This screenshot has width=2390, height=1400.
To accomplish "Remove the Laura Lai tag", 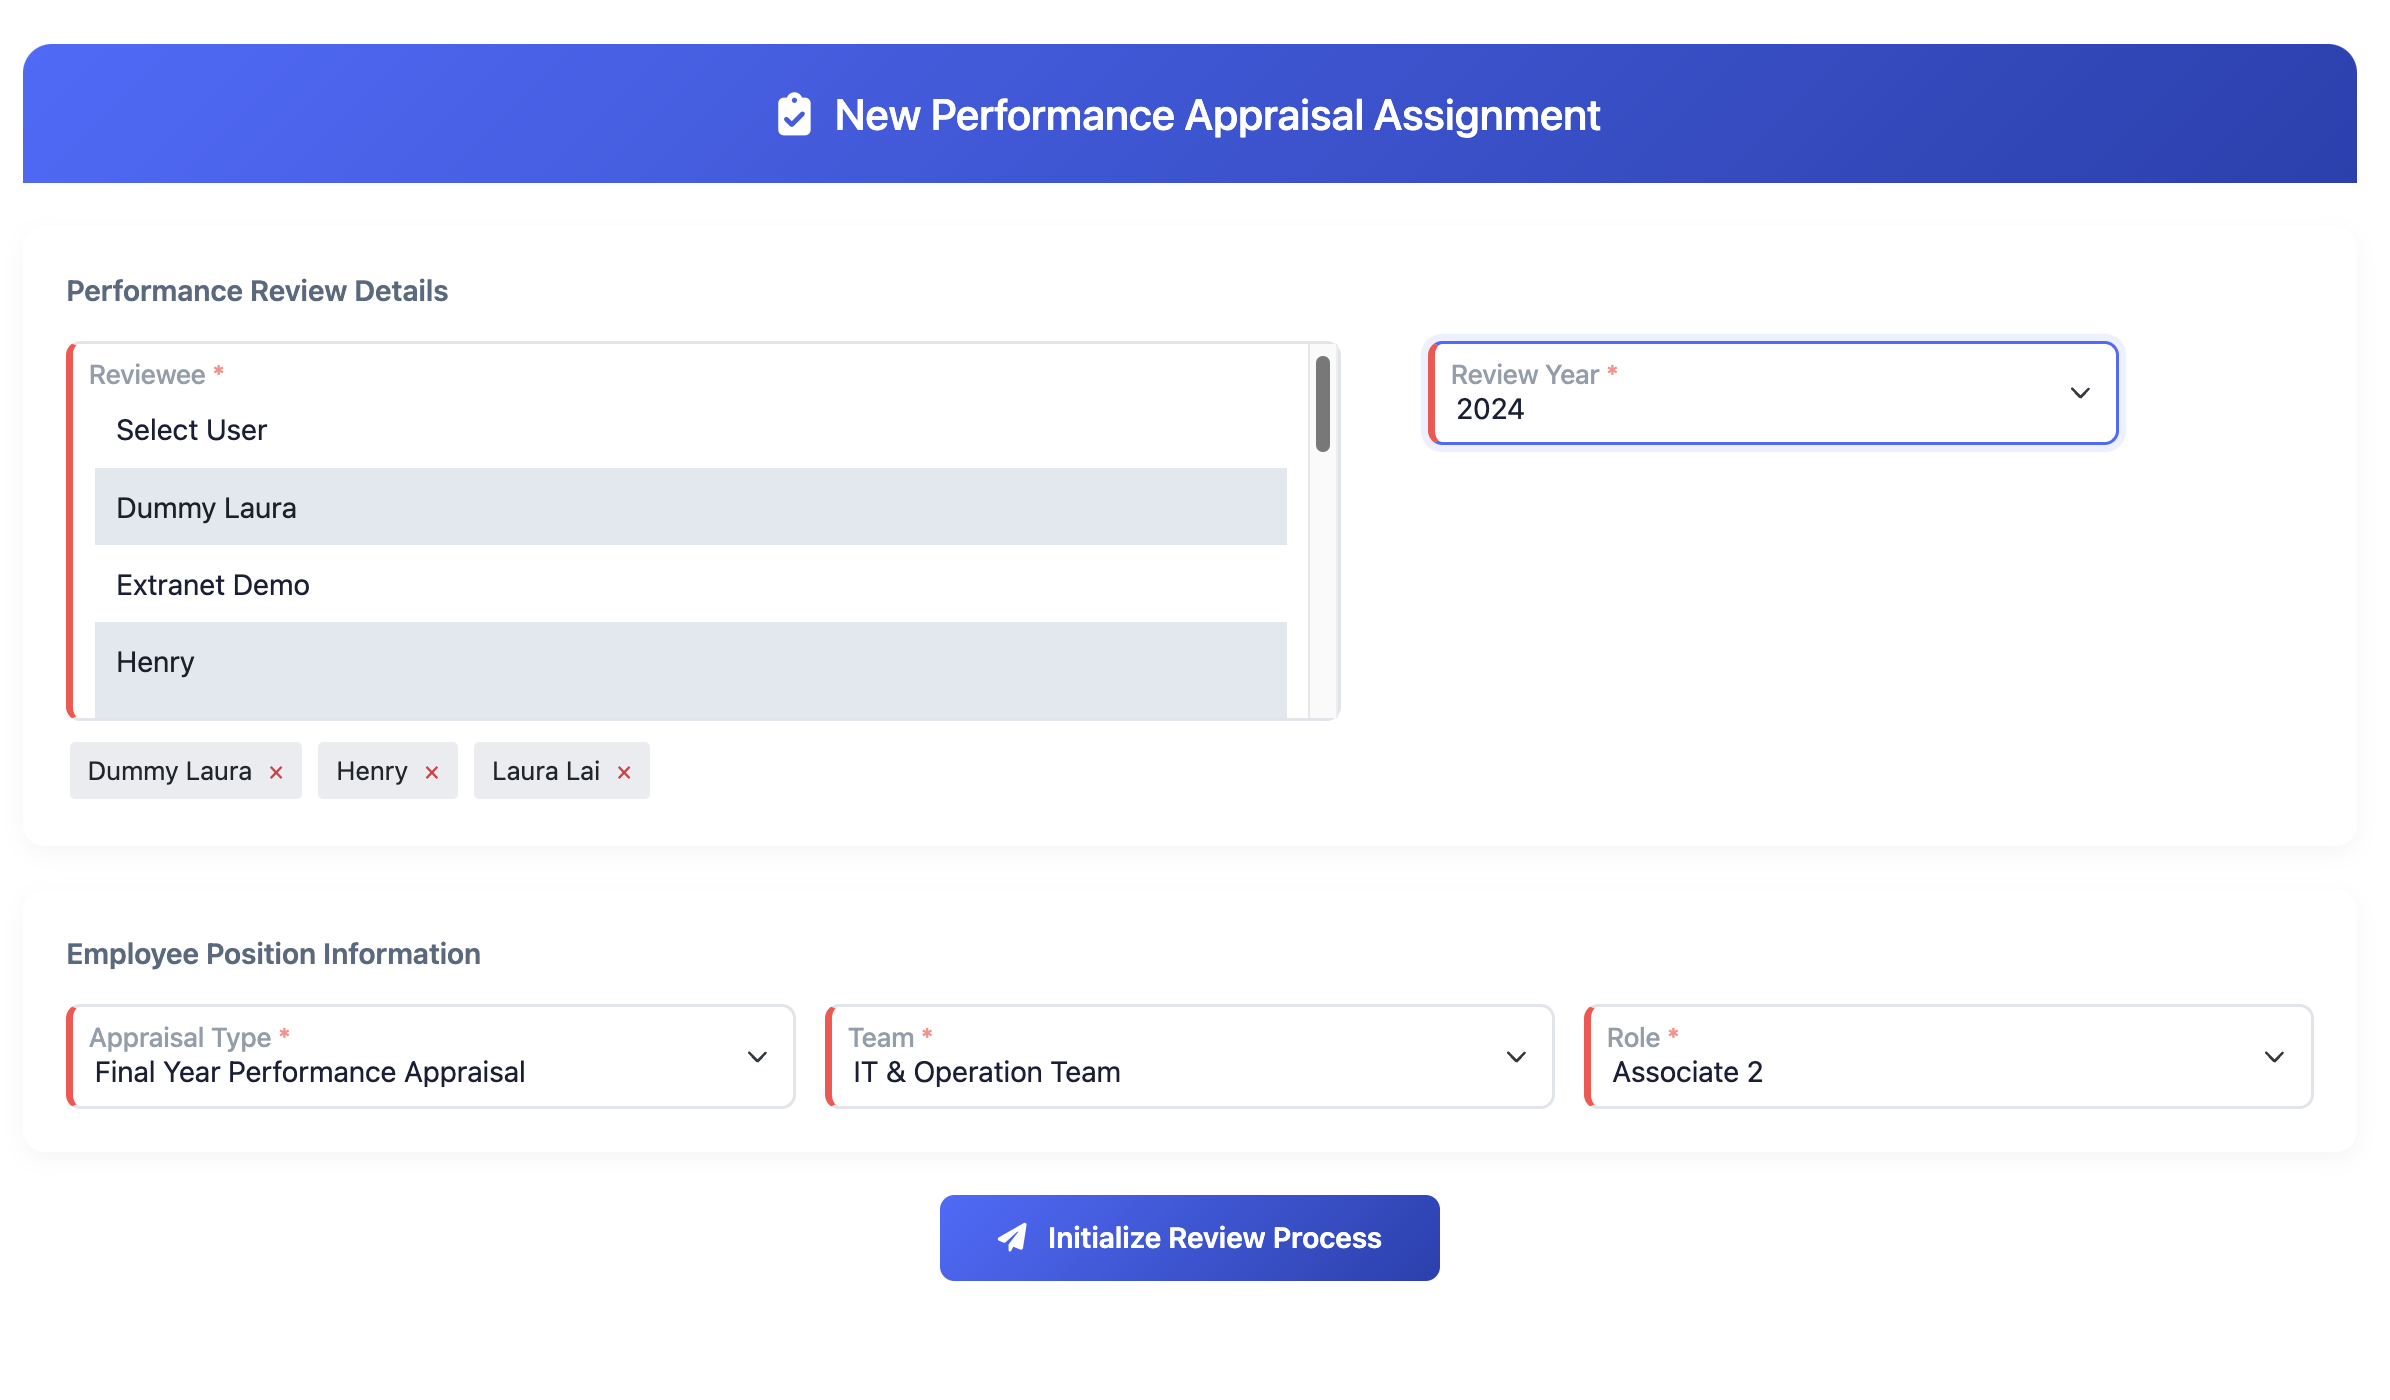I will pos(624,772).
